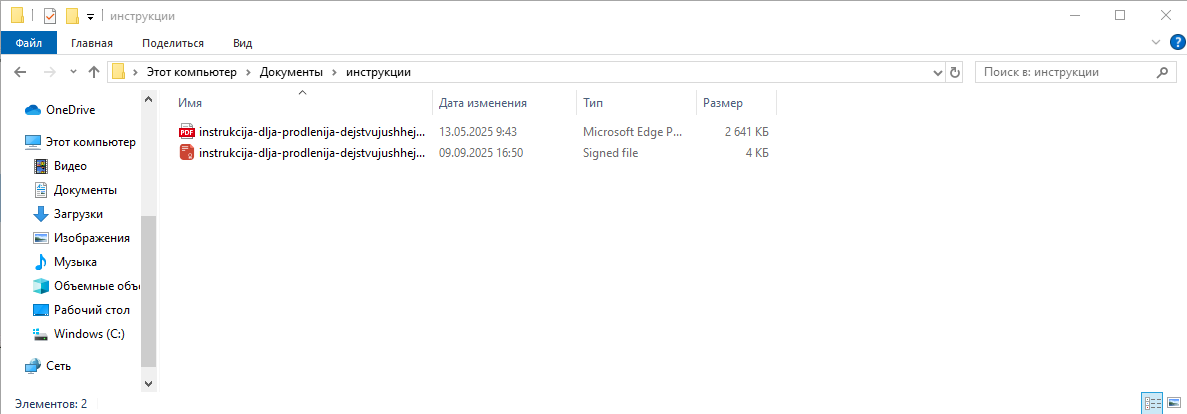Screen dimensions: 1187x414
Task: Refresh the current folder view
Action: pos(955,72)
